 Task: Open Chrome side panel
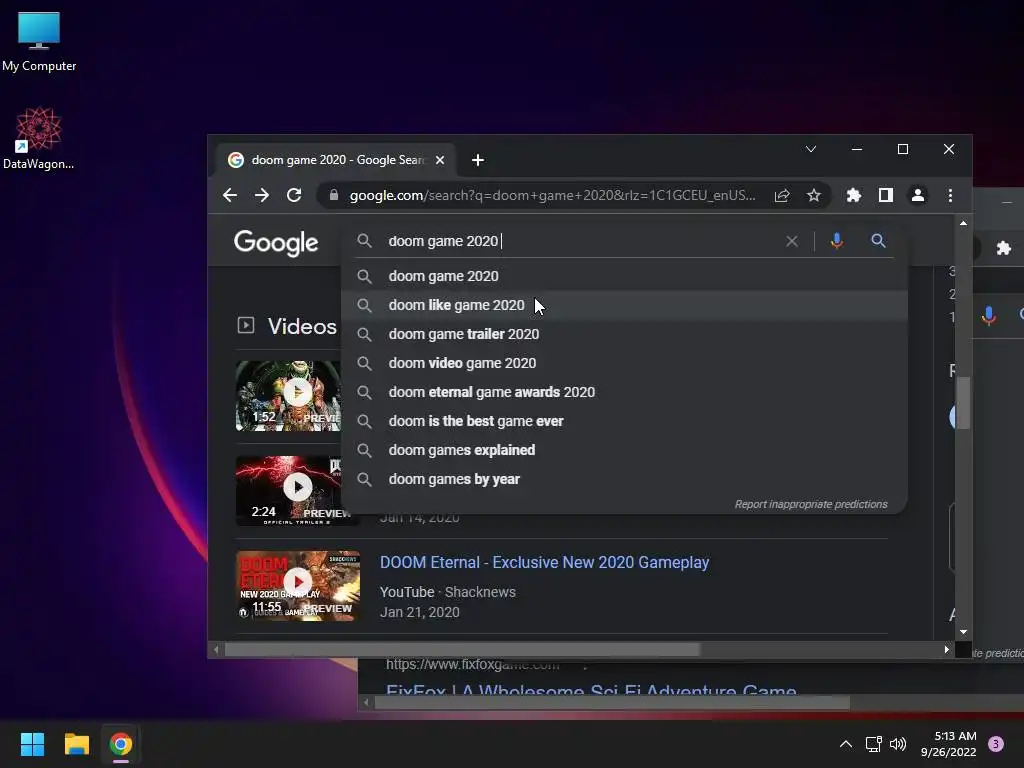pos(886,195)
